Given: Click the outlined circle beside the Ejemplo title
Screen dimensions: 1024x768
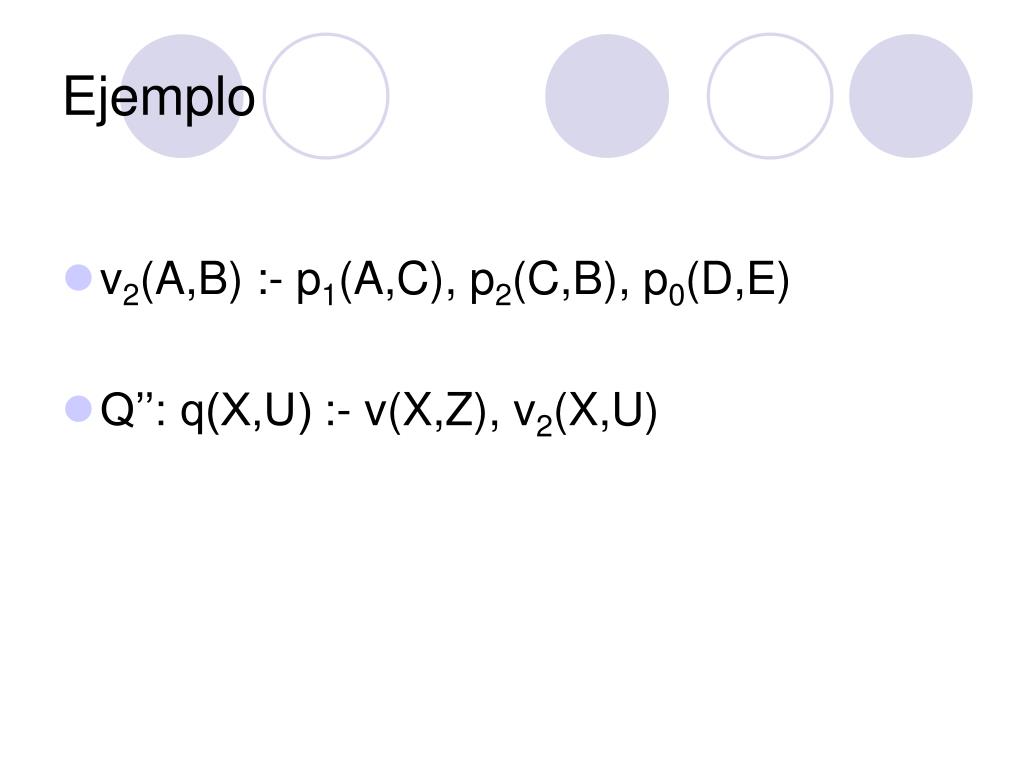Looking at the screenshot, I should [x=326, y=96].
